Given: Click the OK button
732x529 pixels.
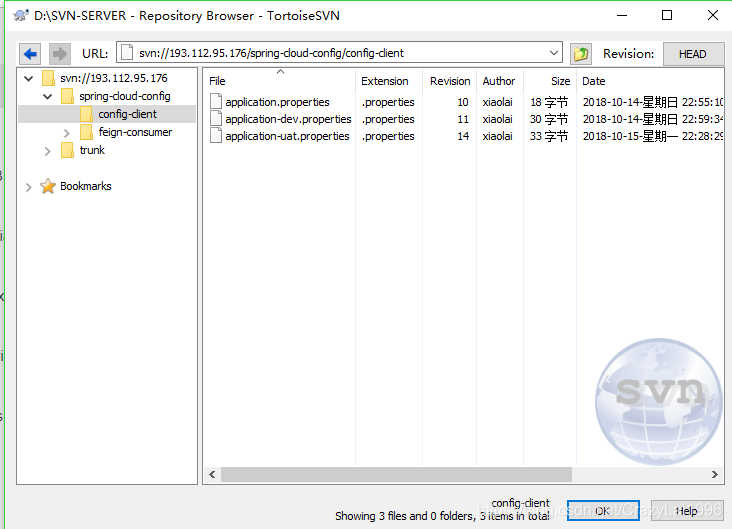Looking at the screenshot, I should tap(603, 510).
